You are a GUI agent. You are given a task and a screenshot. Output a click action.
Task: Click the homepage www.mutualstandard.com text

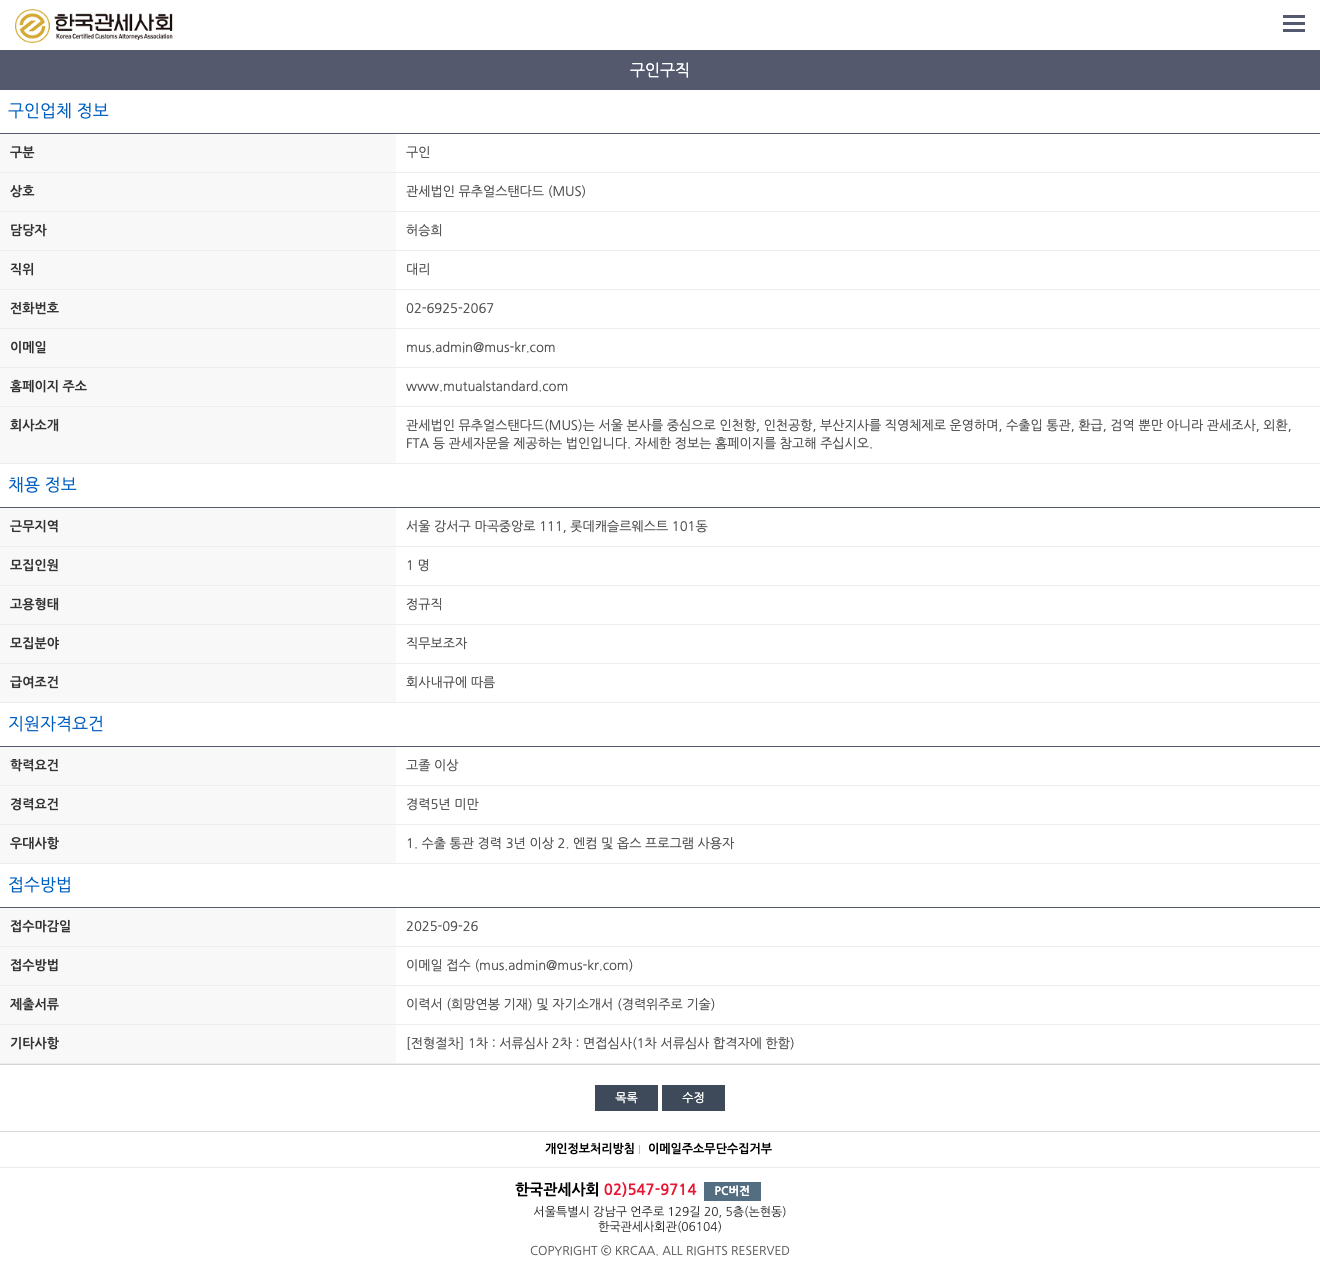pos(487,387)
